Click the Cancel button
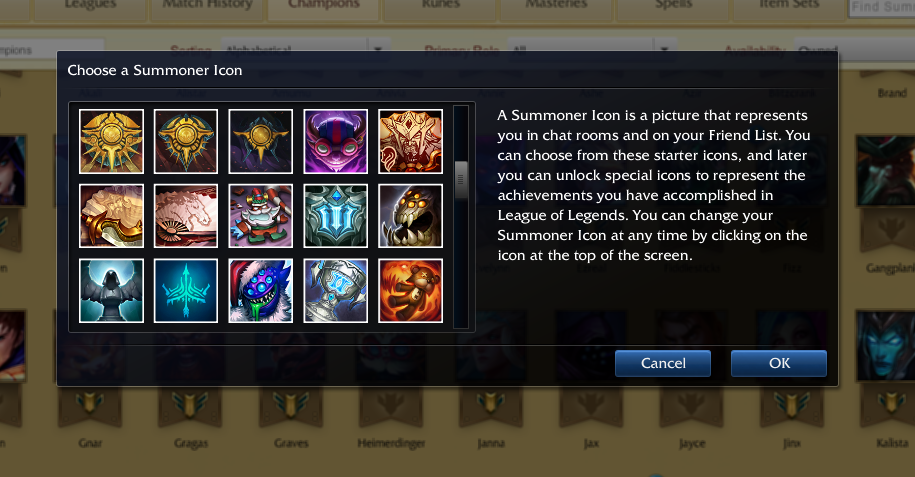915x477 pixels. tap(663, 363)
